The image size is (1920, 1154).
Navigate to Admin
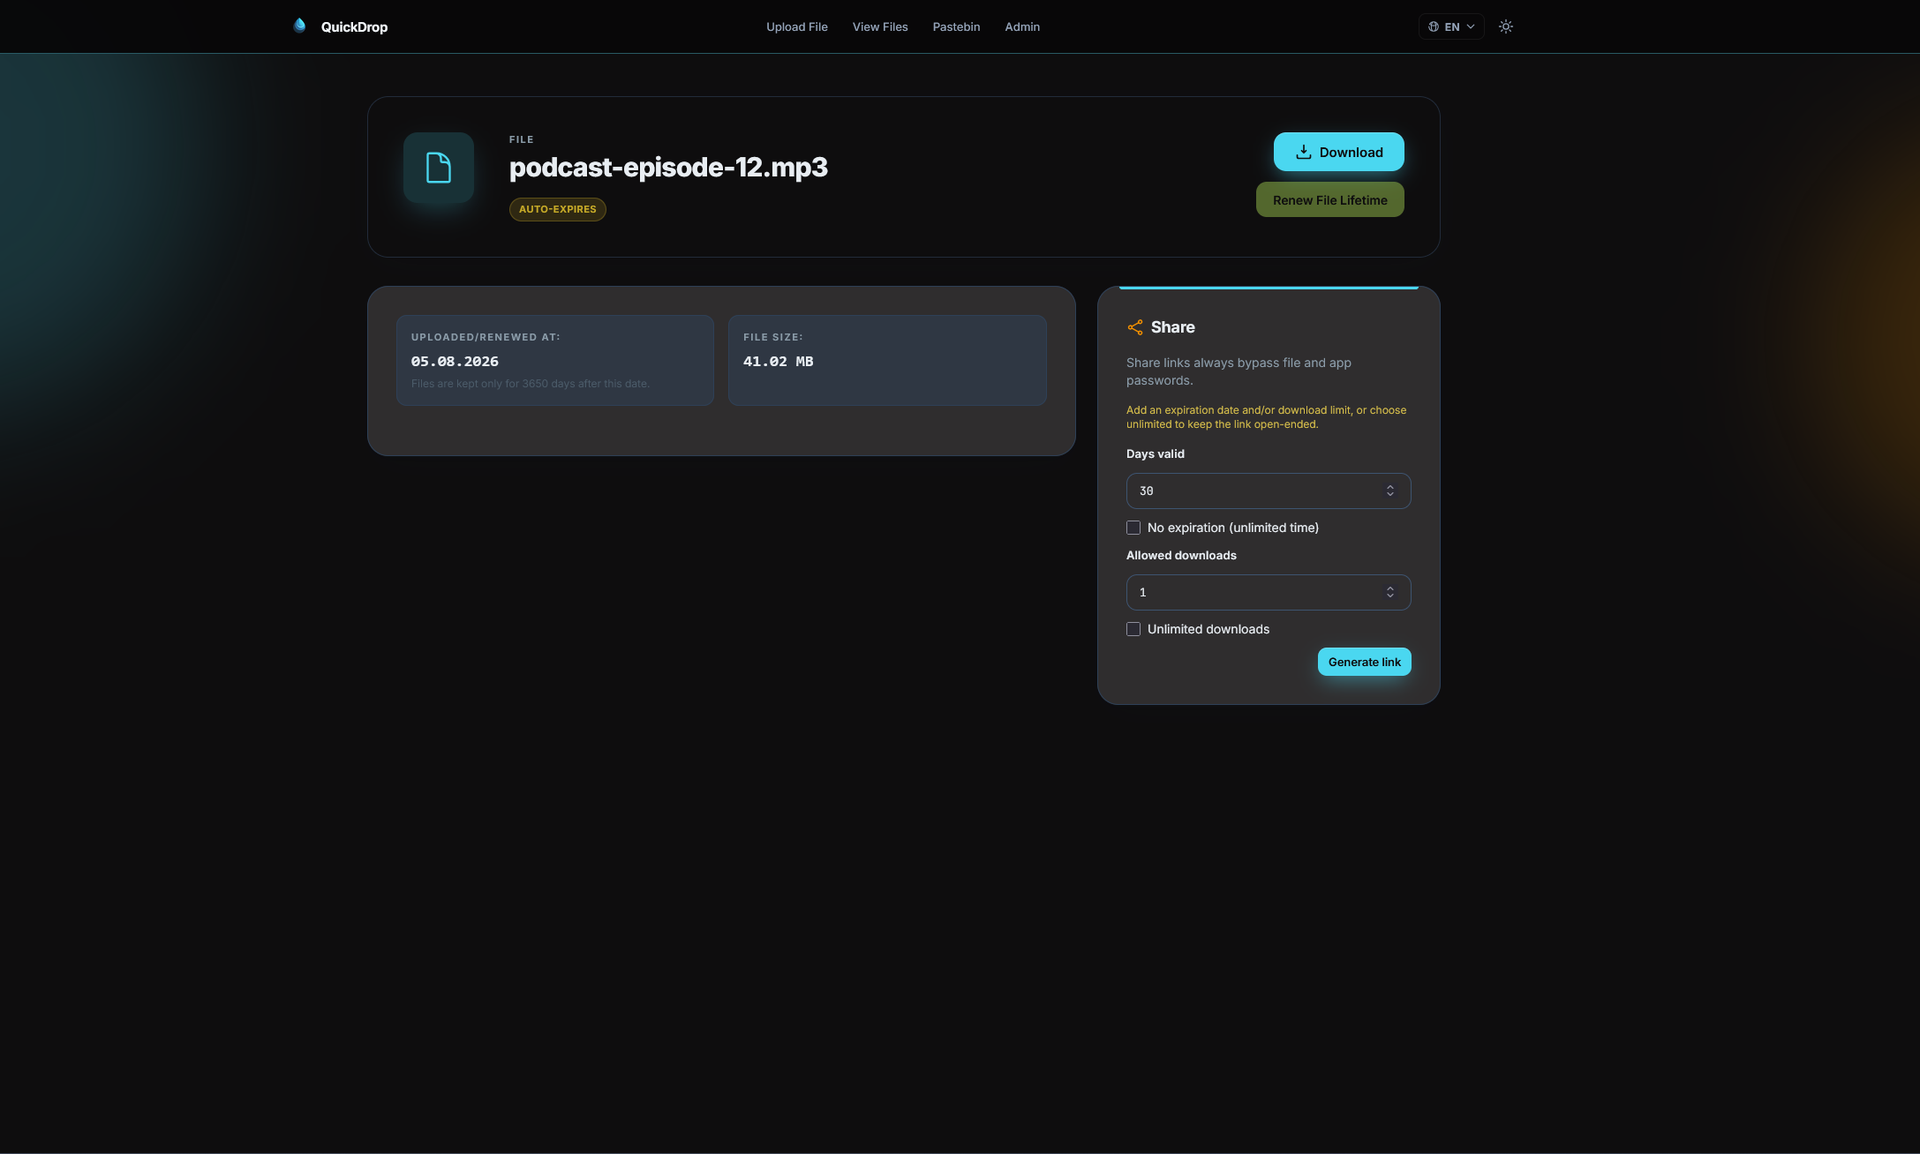[1022, 27]
